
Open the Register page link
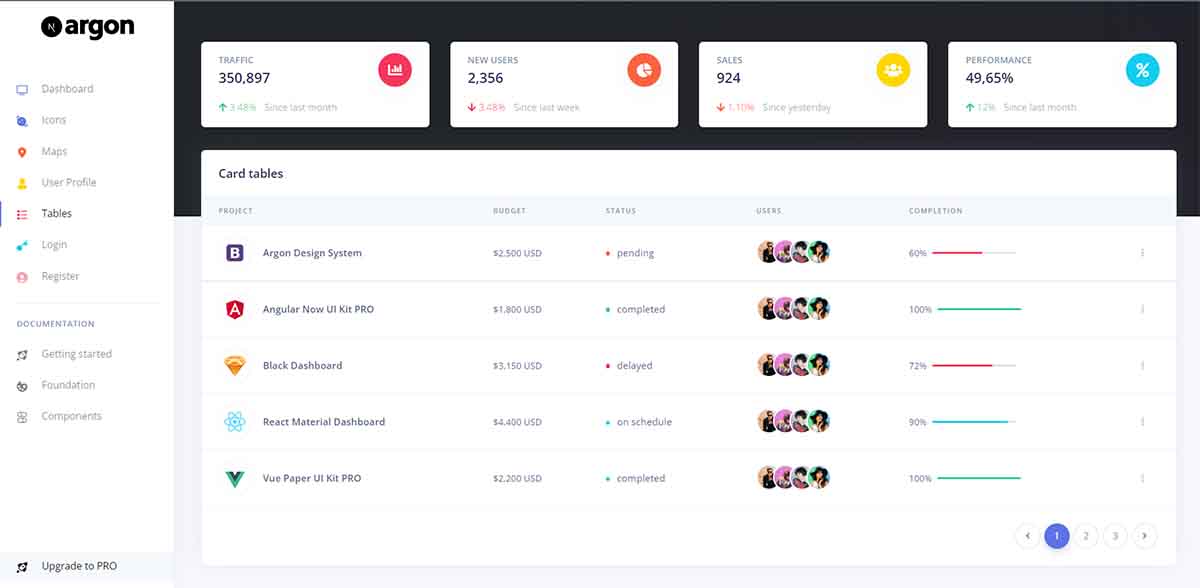60,277
